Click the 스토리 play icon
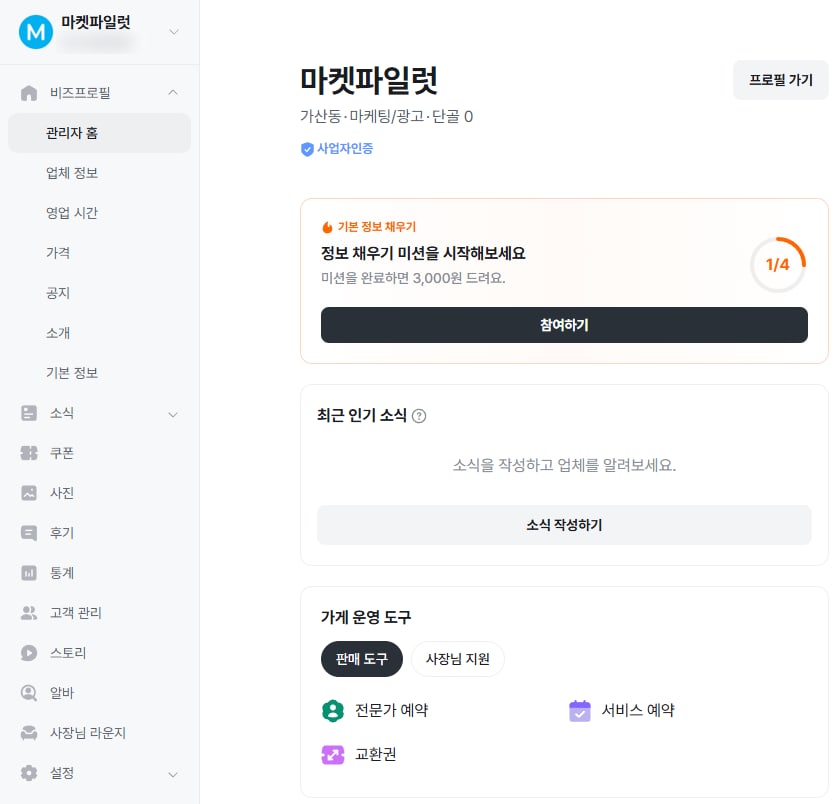The width and height of the screenshot is (836, 804). click(29, 653)
